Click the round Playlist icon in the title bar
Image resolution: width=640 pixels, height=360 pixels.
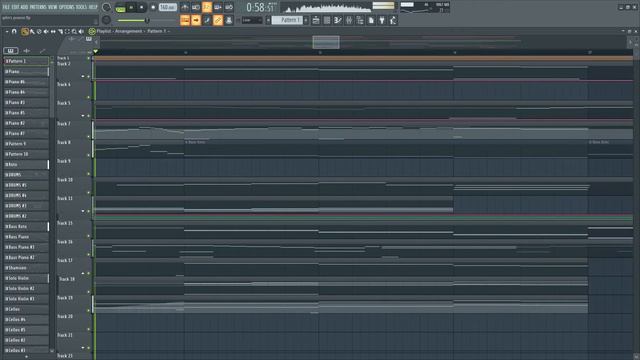92,31
